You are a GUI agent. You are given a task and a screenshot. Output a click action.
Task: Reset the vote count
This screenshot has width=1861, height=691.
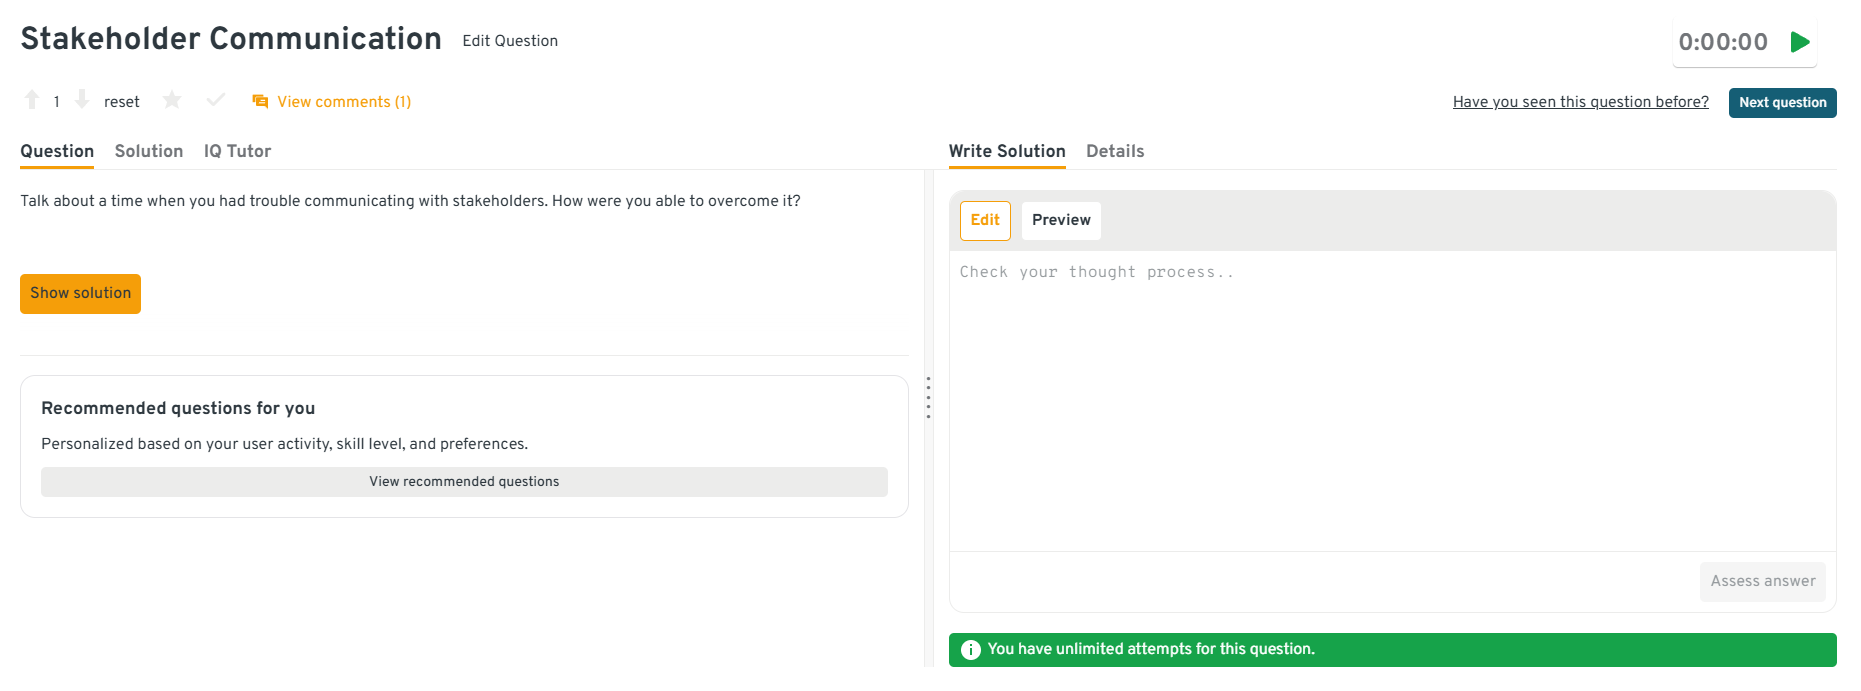[121, 102]
